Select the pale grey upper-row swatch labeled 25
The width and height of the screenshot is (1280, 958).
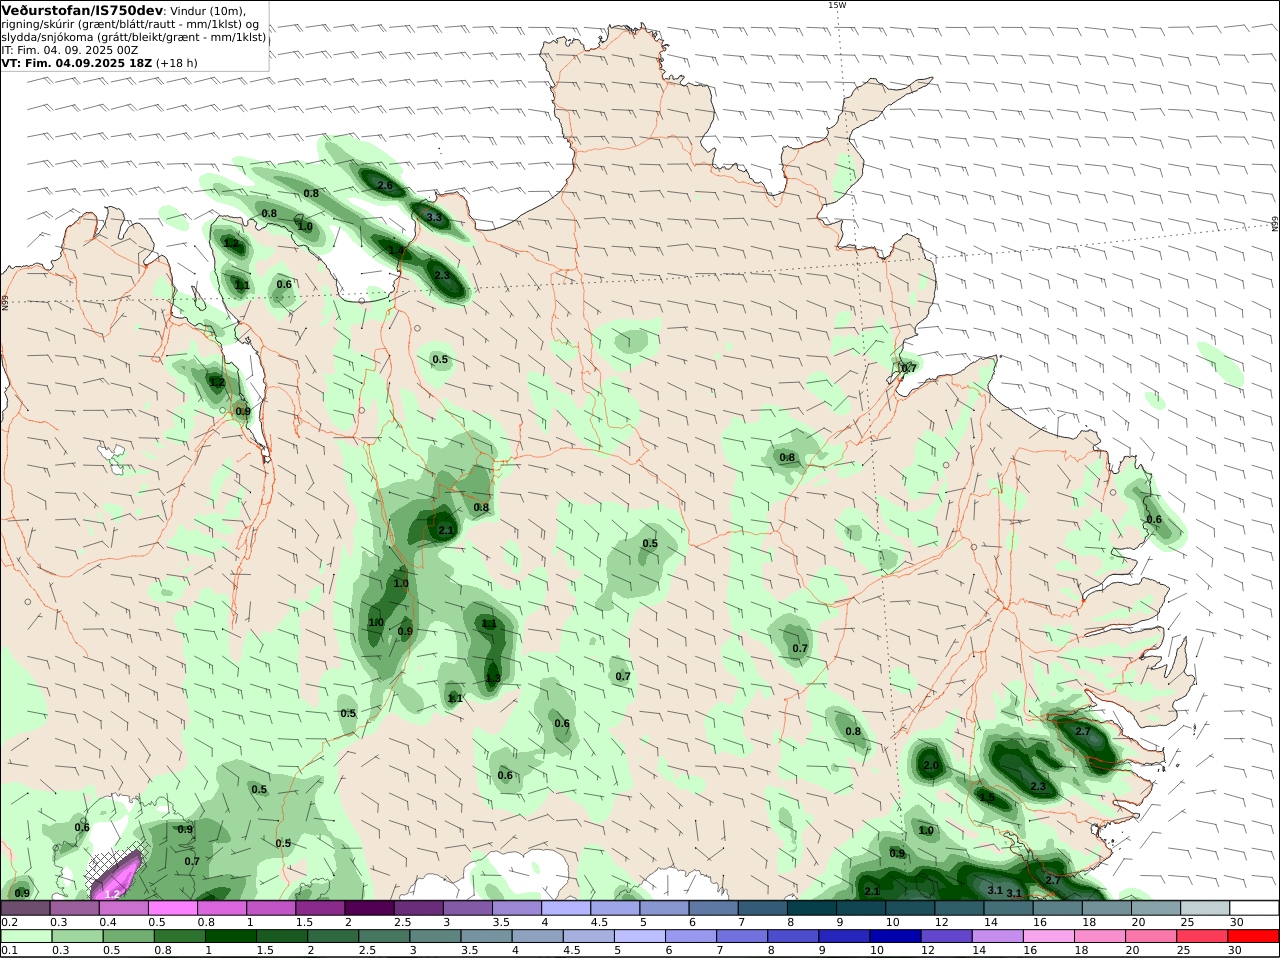coord(1205,907)
